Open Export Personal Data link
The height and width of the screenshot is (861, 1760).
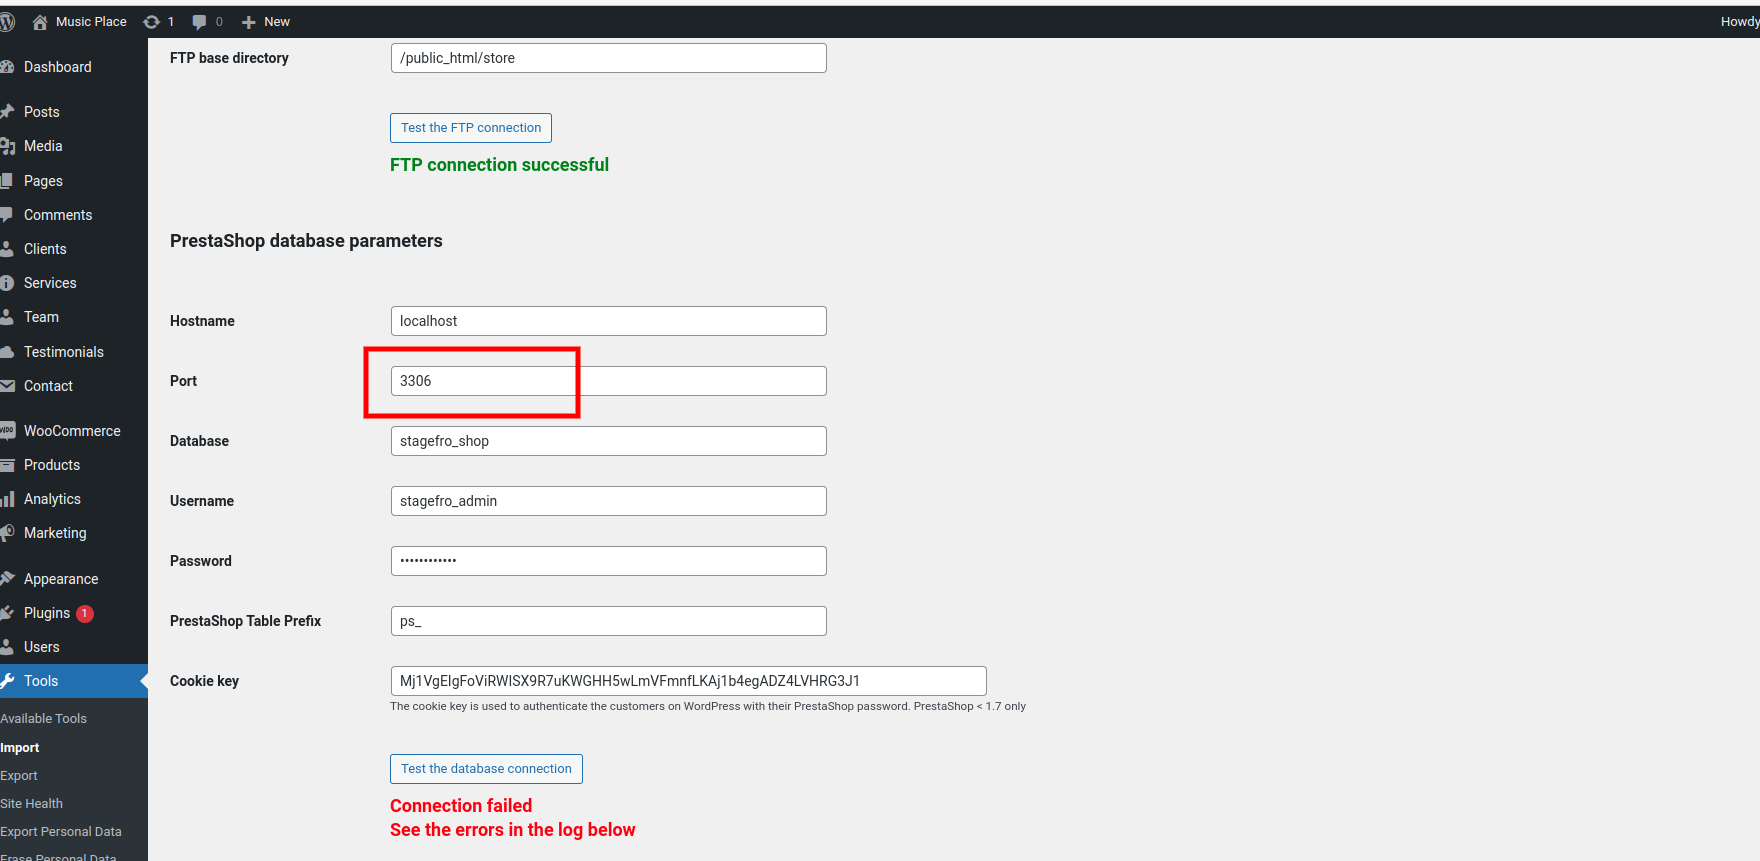pos(61,832)
